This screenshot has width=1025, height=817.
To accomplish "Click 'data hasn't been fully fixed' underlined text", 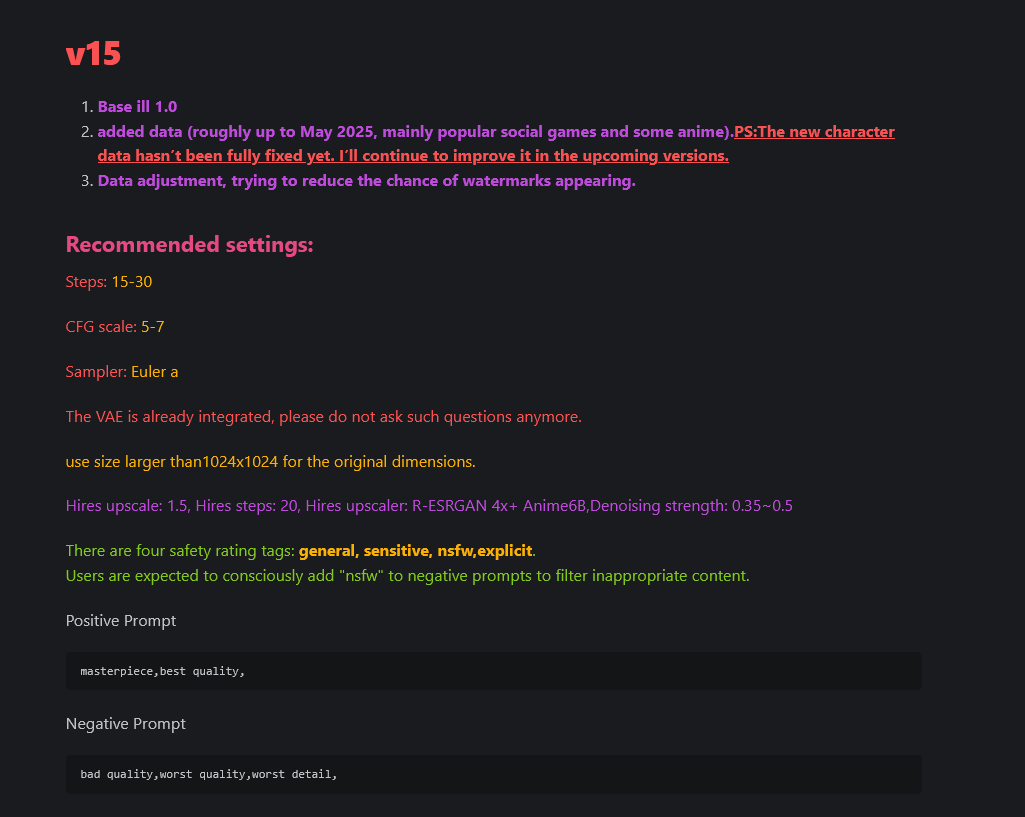I will coord(209,156).
